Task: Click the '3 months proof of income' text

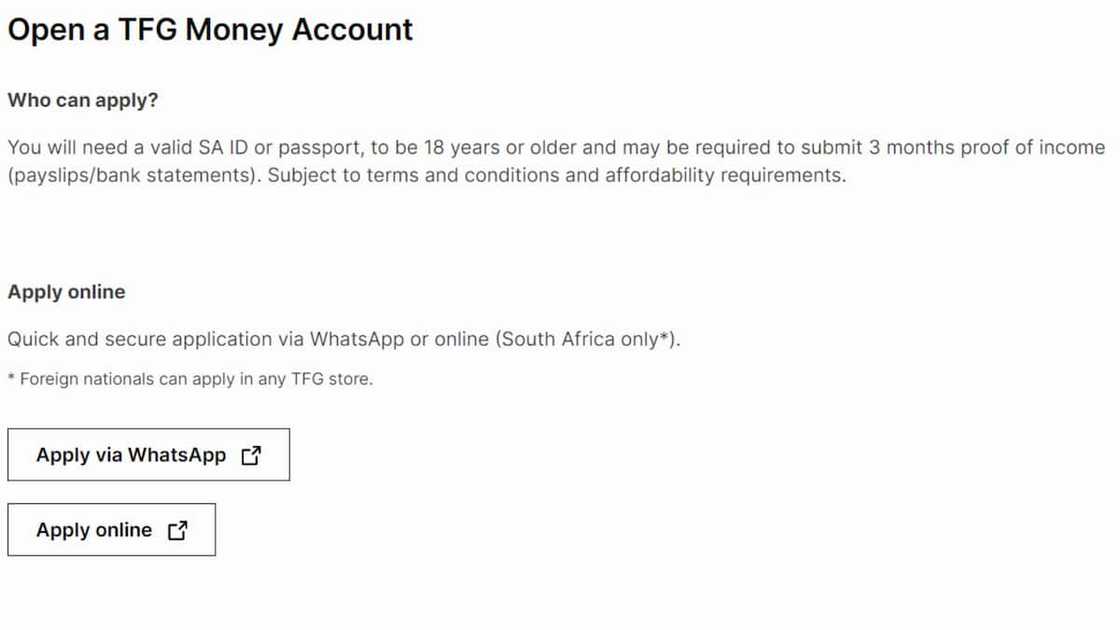Action: (986, 147)
